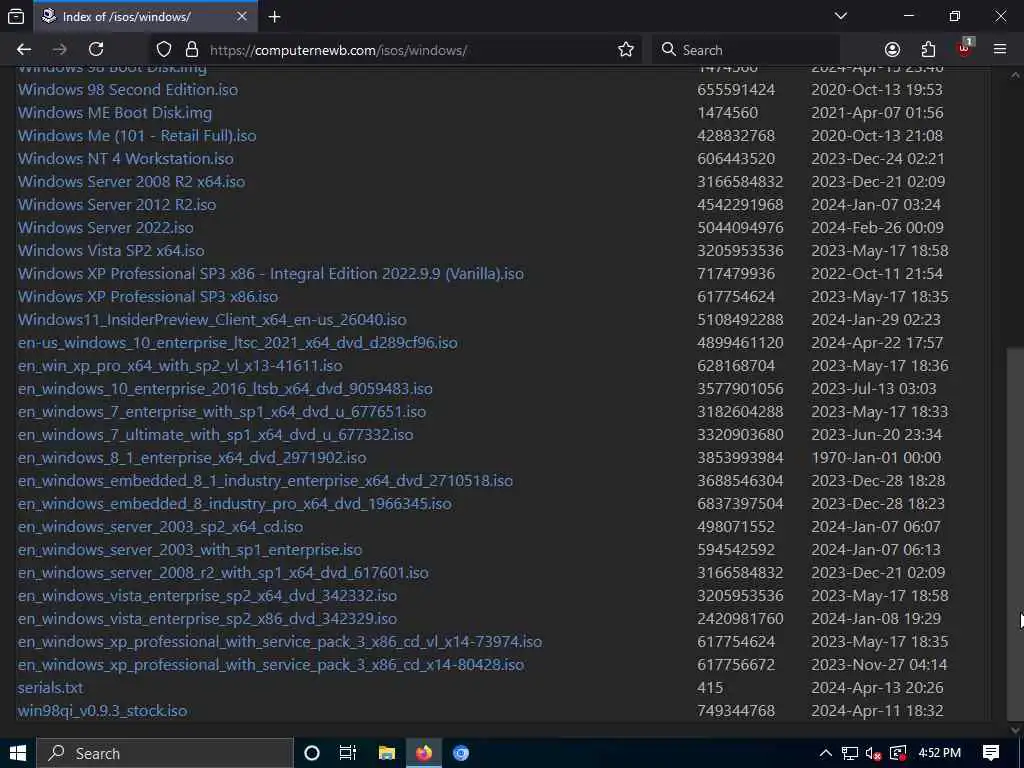Show hidden system tray icons
Screen dimensions: 1024x768
pos(825,753)
